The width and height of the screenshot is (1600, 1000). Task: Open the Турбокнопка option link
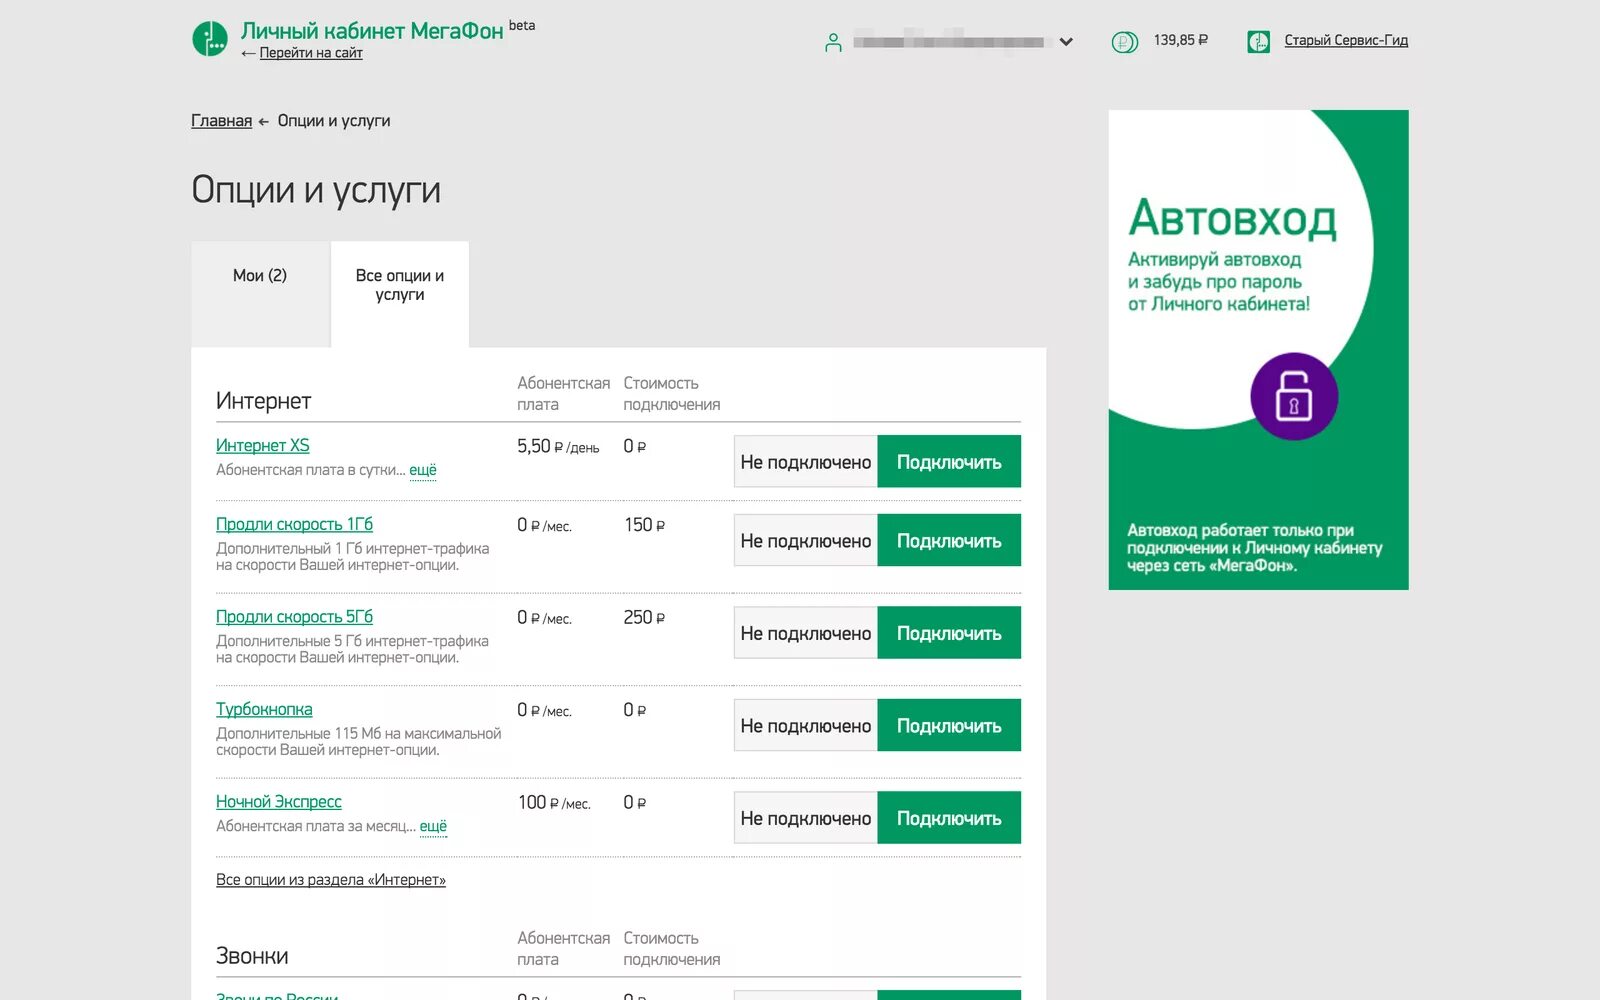click(x=264, y=709)
